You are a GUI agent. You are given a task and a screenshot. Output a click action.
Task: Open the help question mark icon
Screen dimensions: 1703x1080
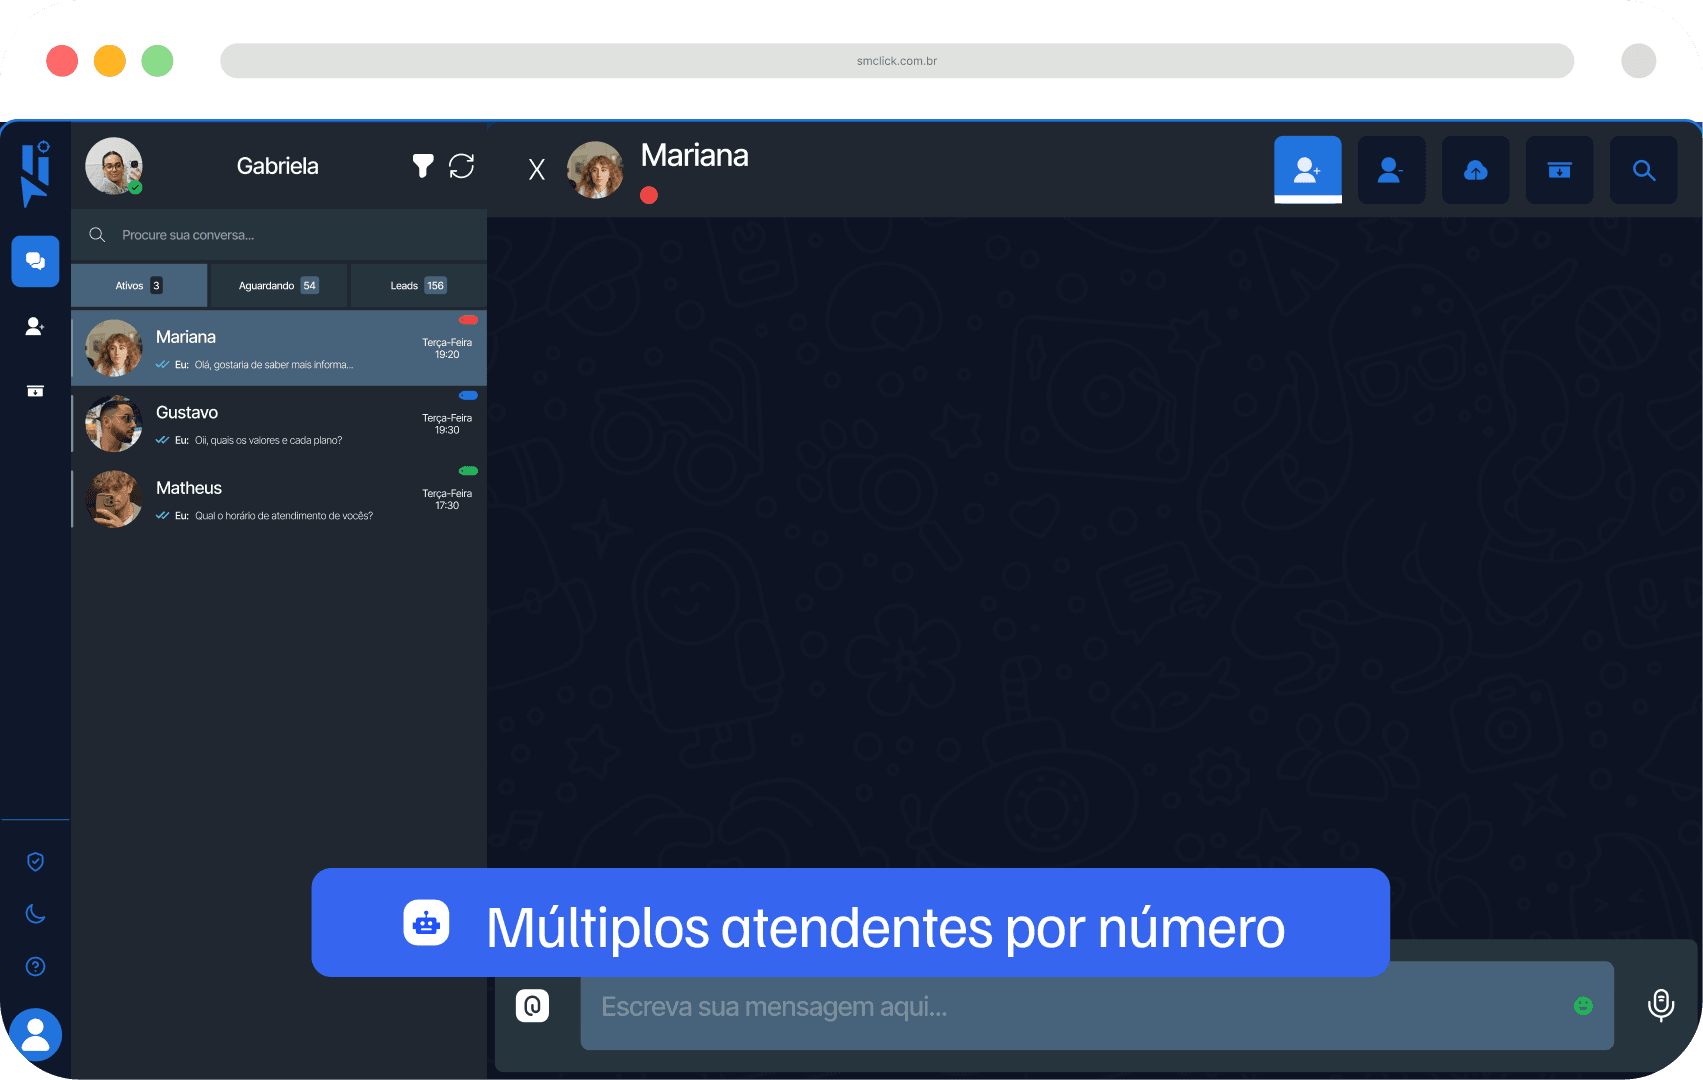coord(35,966)
